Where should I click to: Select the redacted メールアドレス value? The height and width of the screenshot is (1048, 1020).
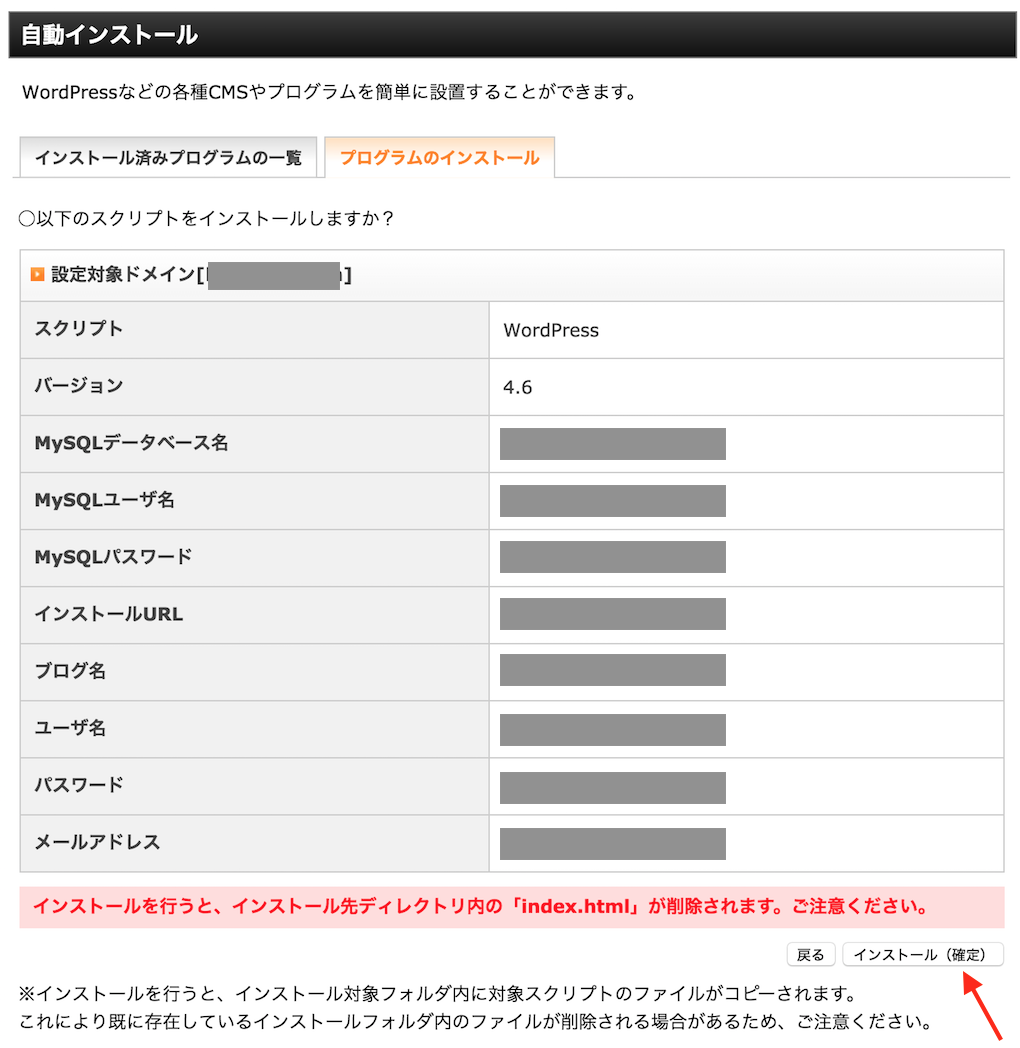(612, 843)
